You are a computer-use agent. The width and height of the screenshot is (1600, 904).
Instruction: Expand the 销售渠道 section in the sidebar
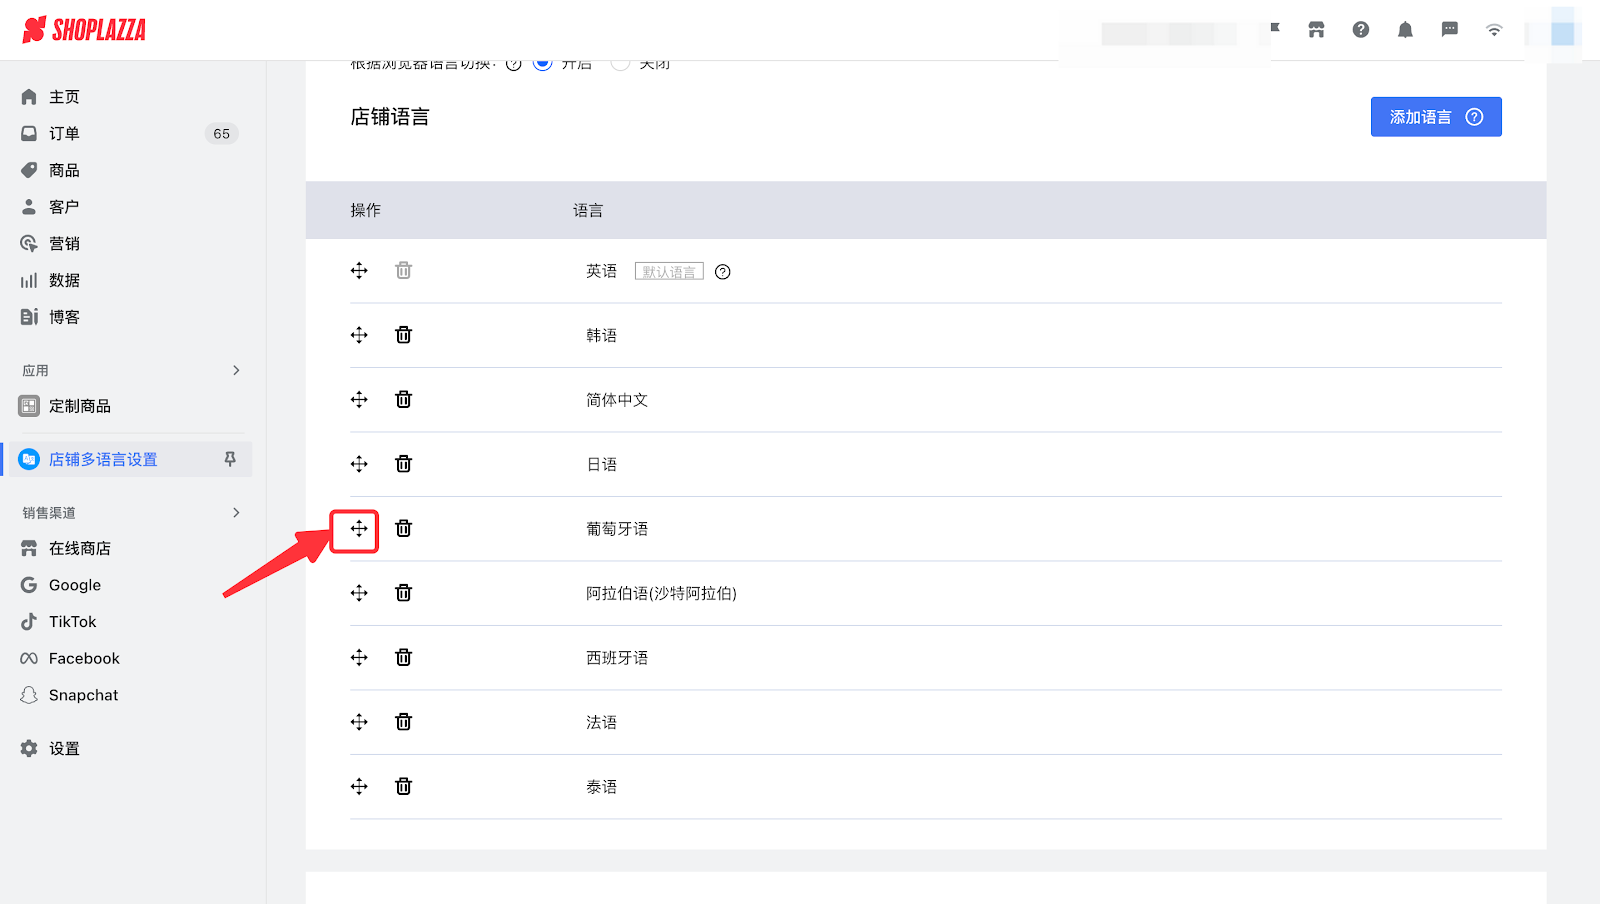[236, 511]
